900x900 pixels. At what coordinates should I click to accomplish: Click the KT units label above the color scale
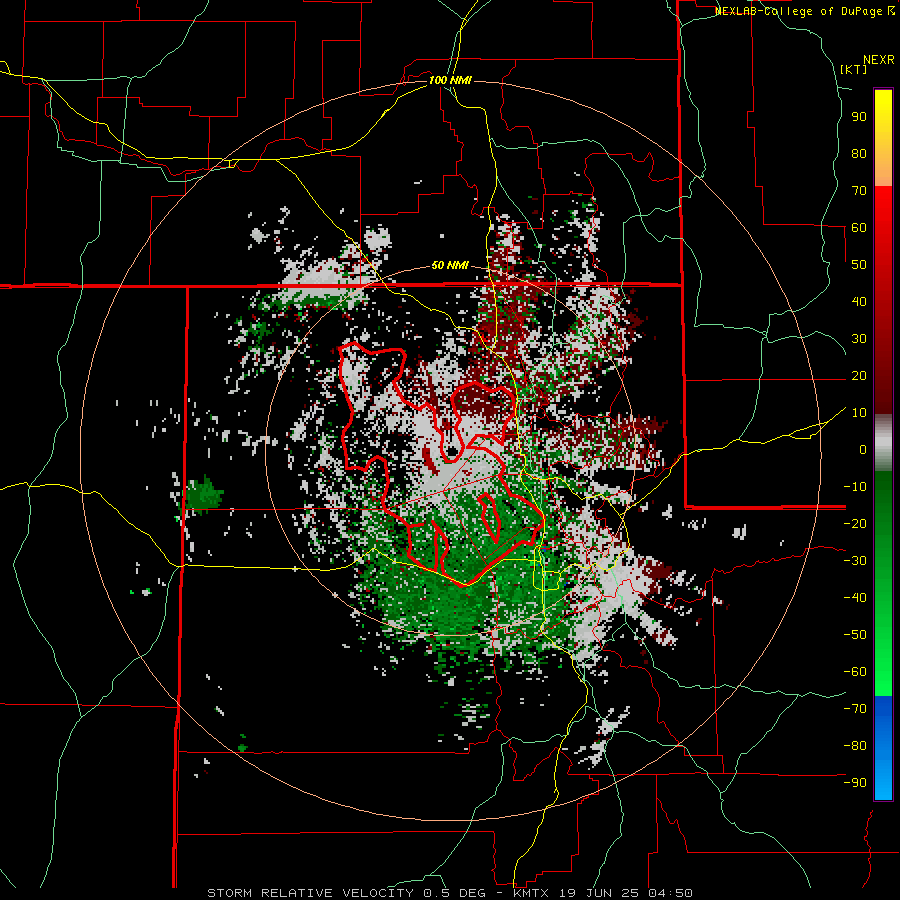tap(854, 69)
